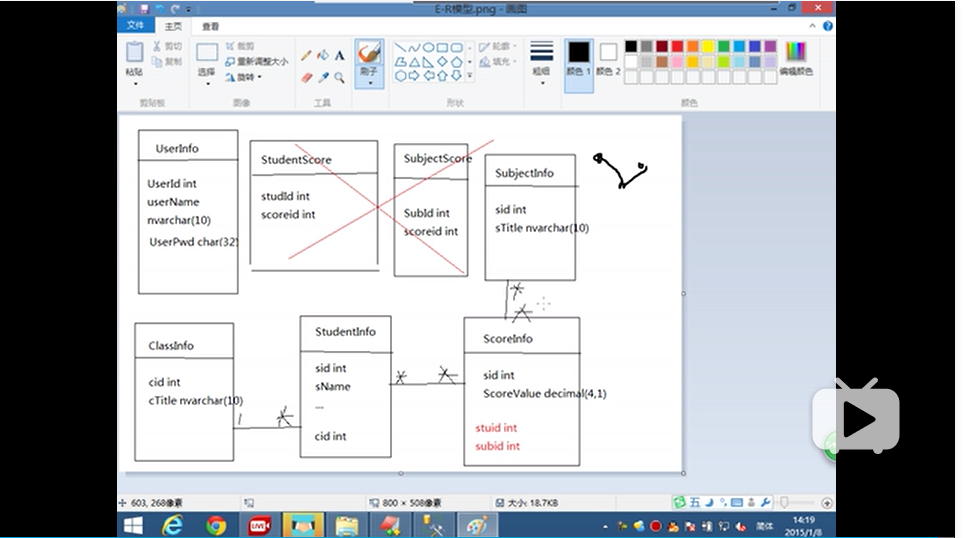
Task: Open the Rotate (旋转) dropdown
Action: [244, 78]
